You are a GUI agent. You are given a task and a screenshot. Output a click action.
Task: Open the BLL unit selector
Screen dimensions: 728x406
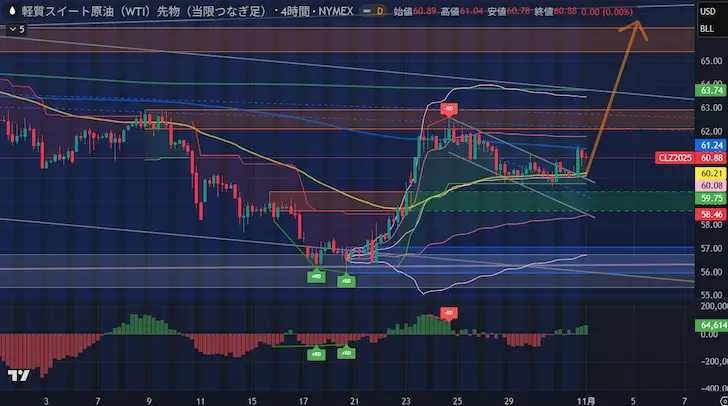[x=707, y=31]
